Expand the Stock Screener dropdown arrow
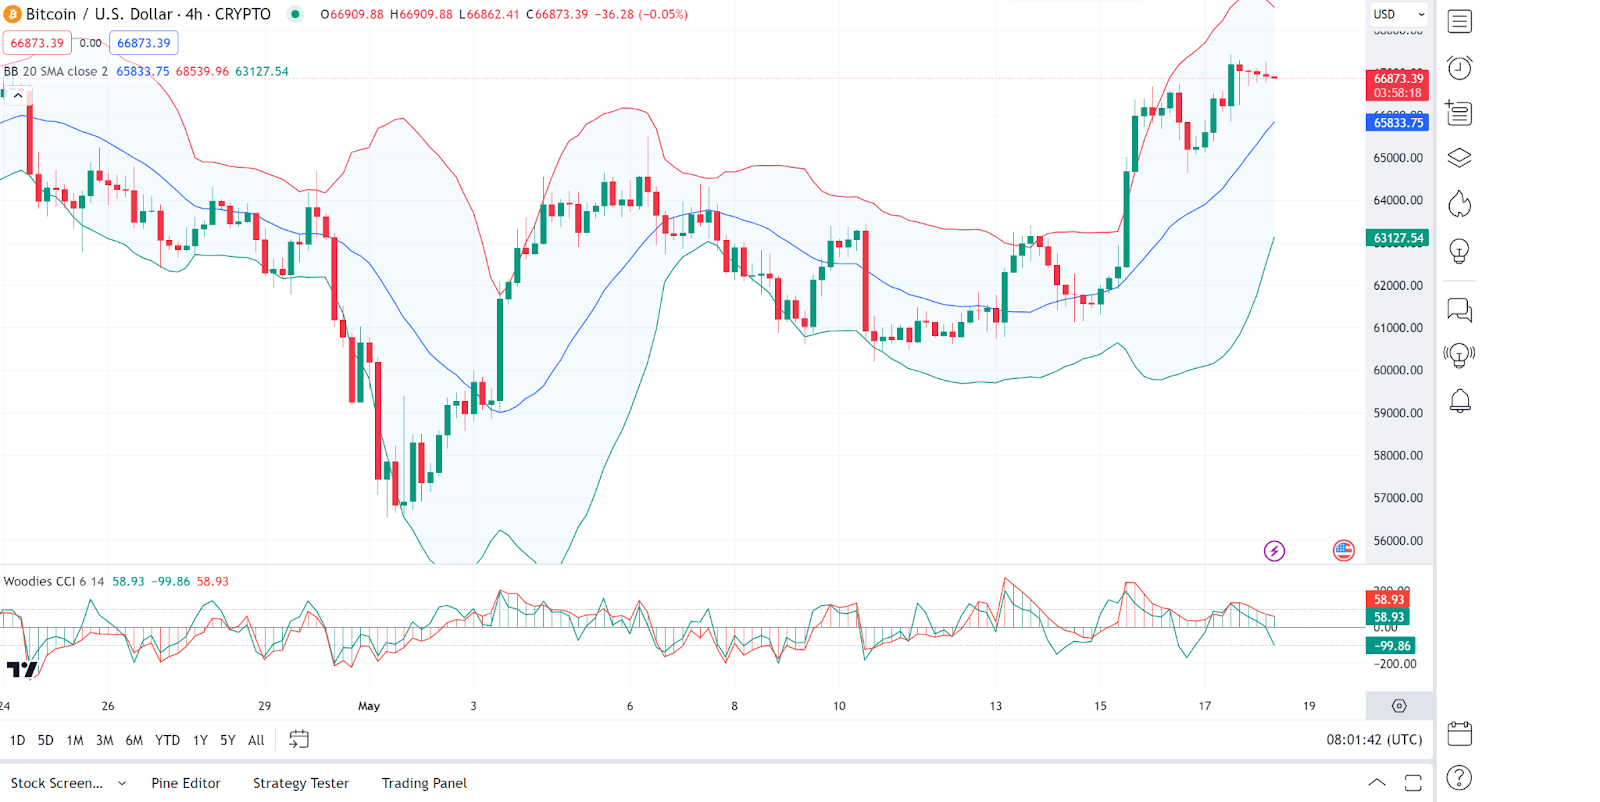Image resolution: width=1600 pixels, height=802 pixels. point(122,783)
